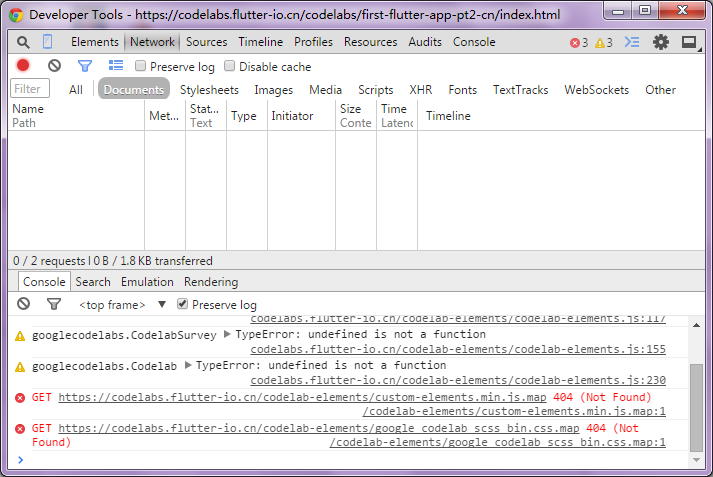Filter requests by Other
Screen dimensions: 713x477
coord(660,90)
